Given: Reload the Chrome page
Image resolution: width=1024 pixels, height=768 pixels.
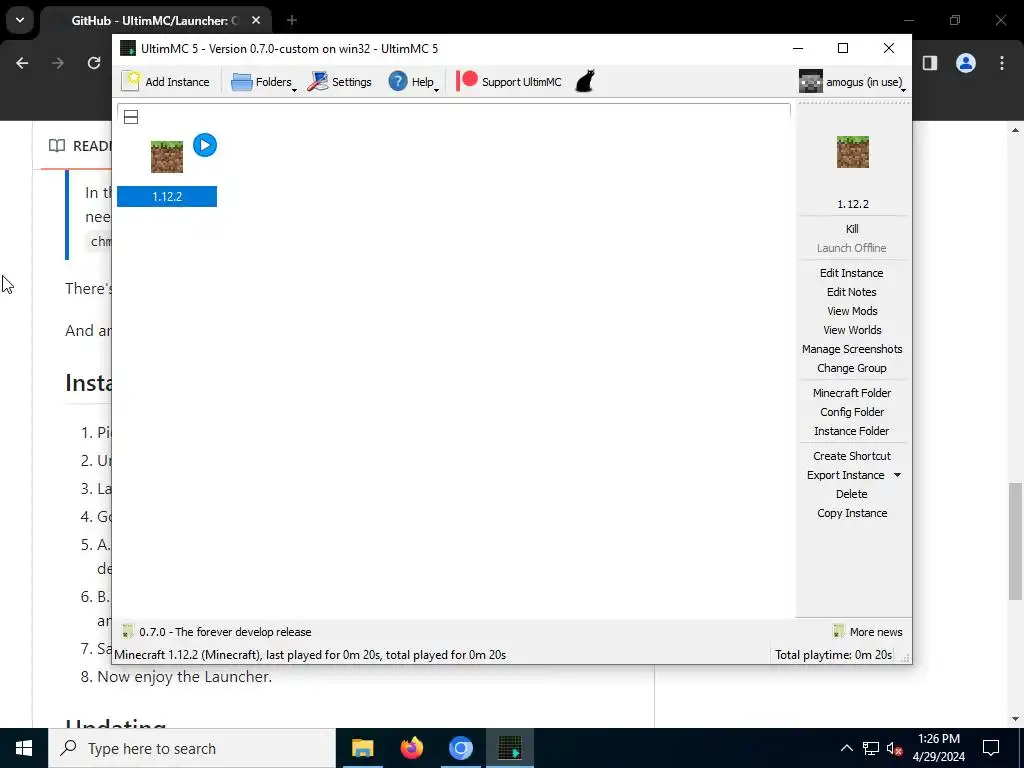Looking at the screenshot, I should click(94, 63).
